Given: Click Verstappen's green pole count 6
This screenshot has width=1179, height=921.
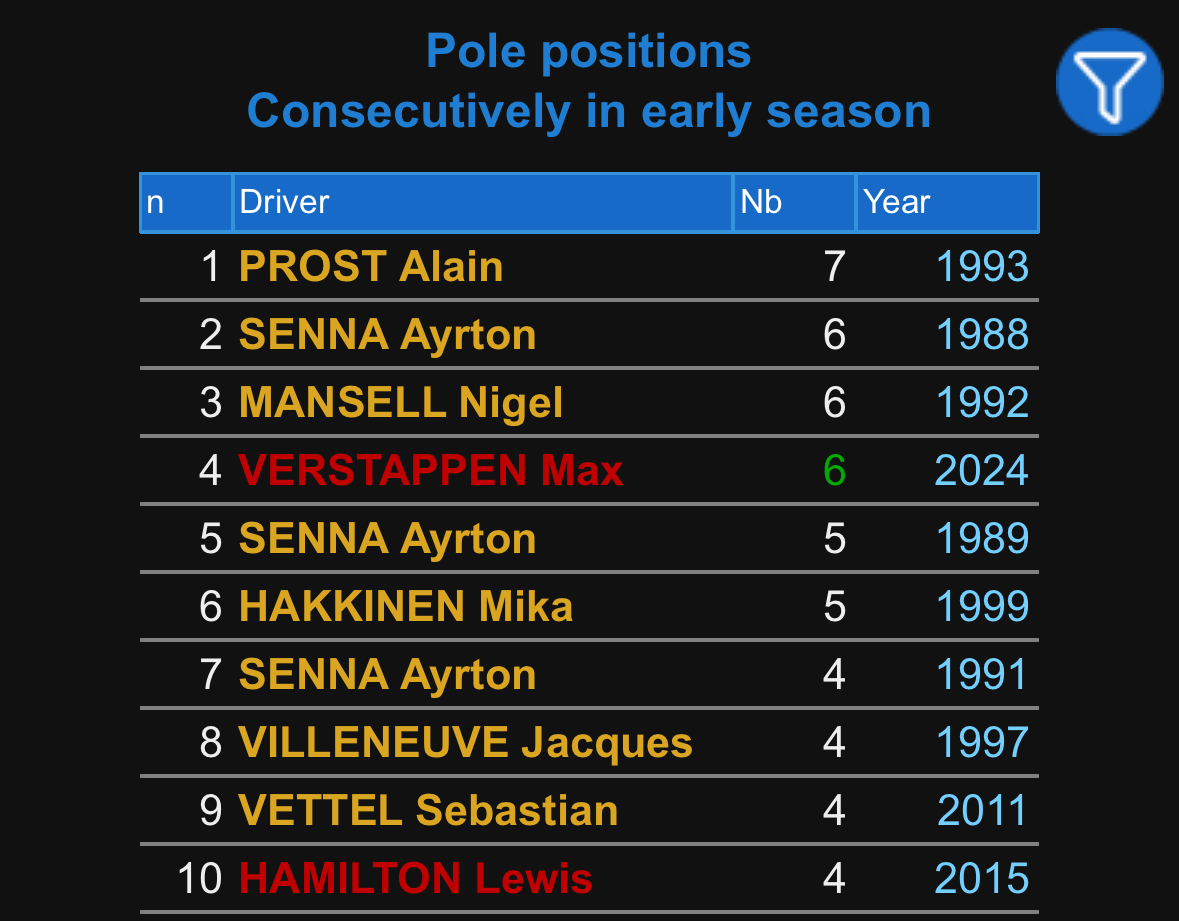Looking at the screenshot, I should [x=835, y=471].
